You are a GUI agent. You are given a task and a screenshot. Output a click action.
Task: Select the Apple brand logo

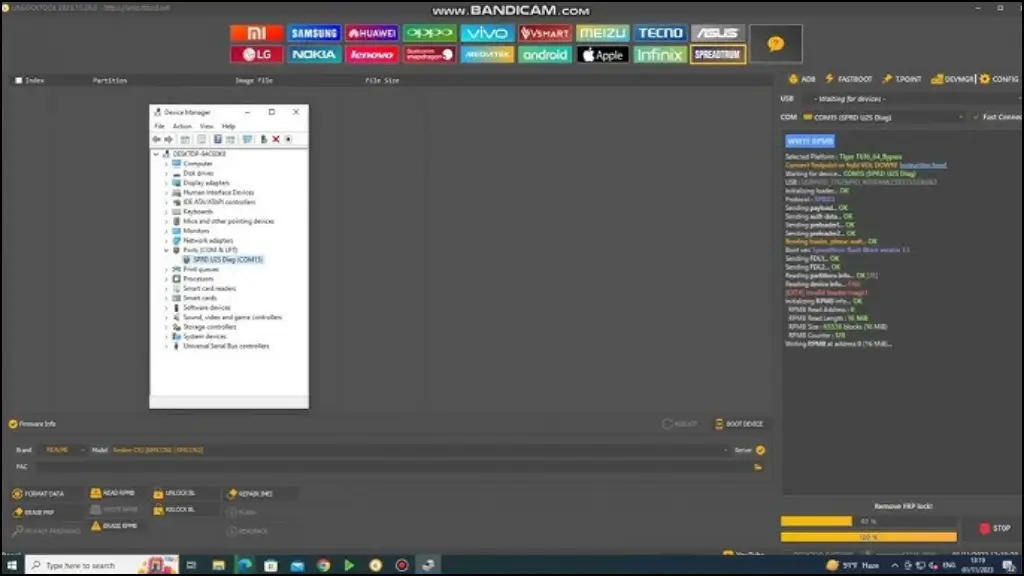click(602, 54)
